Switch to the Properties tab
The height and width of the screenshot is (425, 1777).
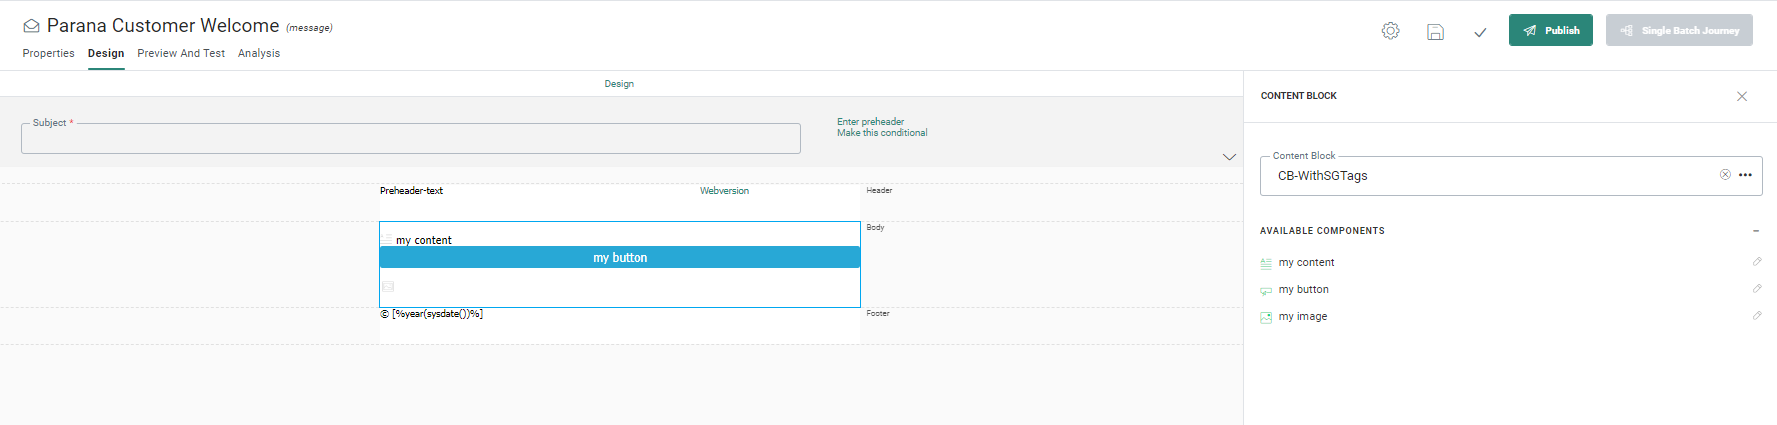[48, 54]
